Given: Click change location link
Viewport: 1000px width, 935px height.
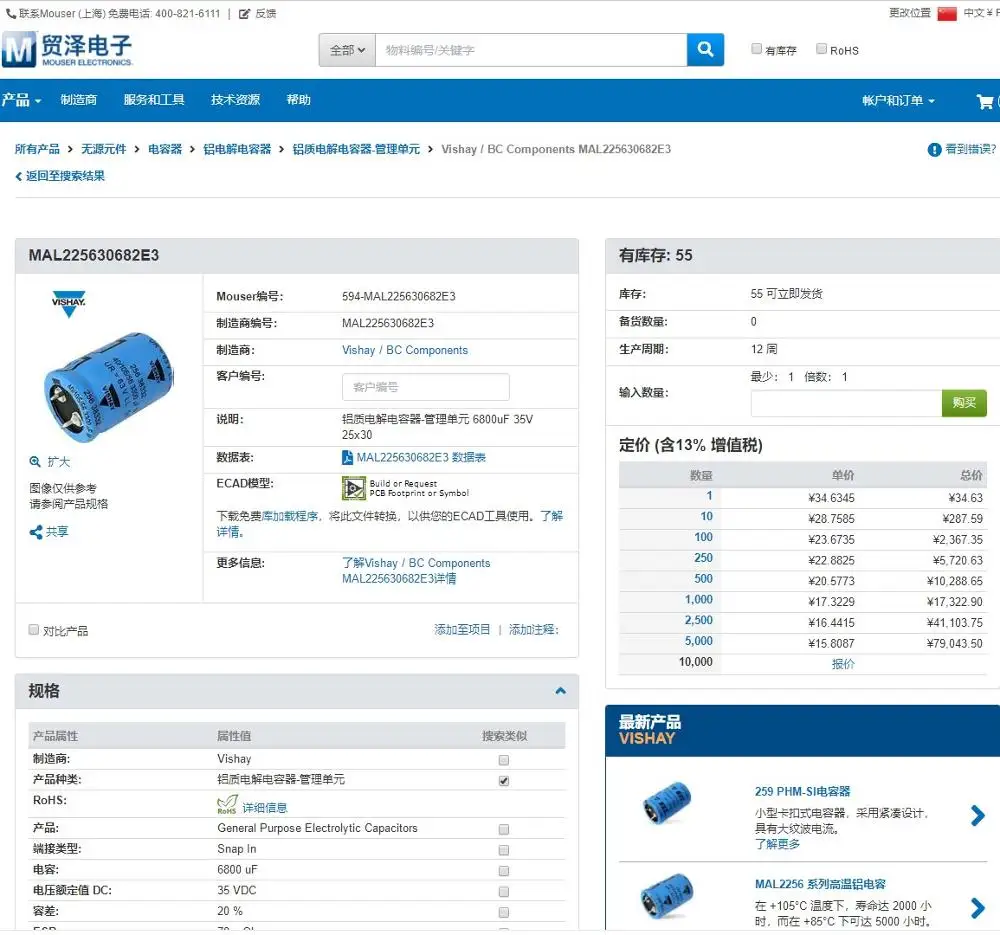Looking at the screenshot, I should coord(910,13).
